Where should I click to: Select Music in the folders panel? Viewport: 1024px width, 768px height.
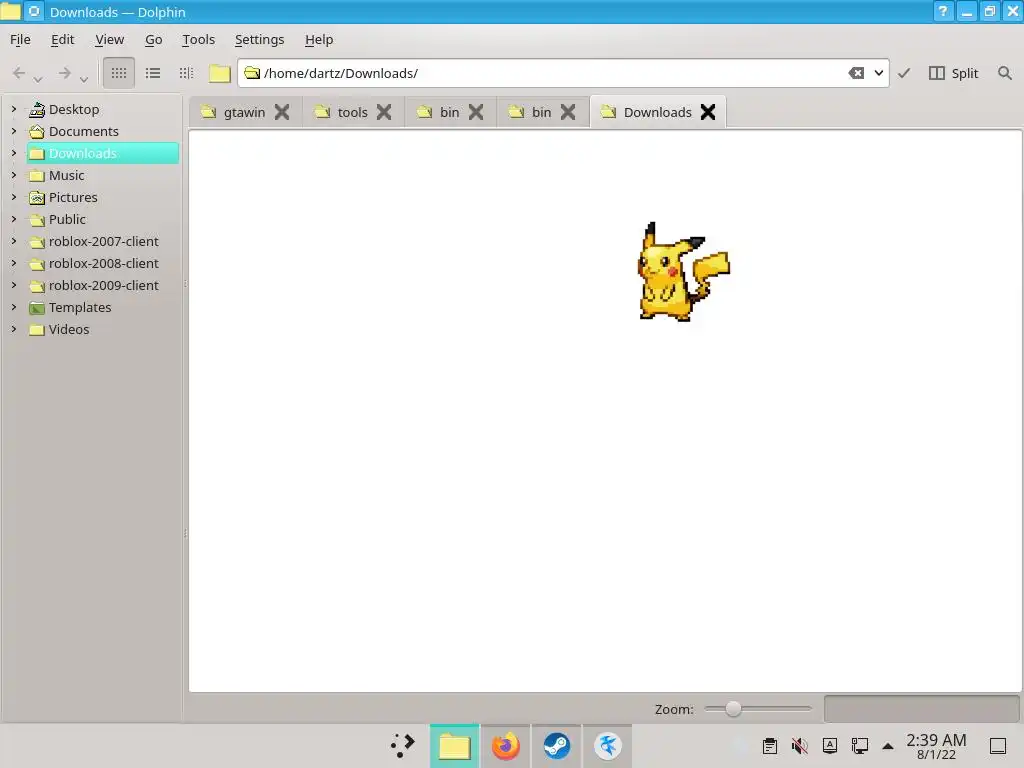pyautogui.click(x=57, y=175)
